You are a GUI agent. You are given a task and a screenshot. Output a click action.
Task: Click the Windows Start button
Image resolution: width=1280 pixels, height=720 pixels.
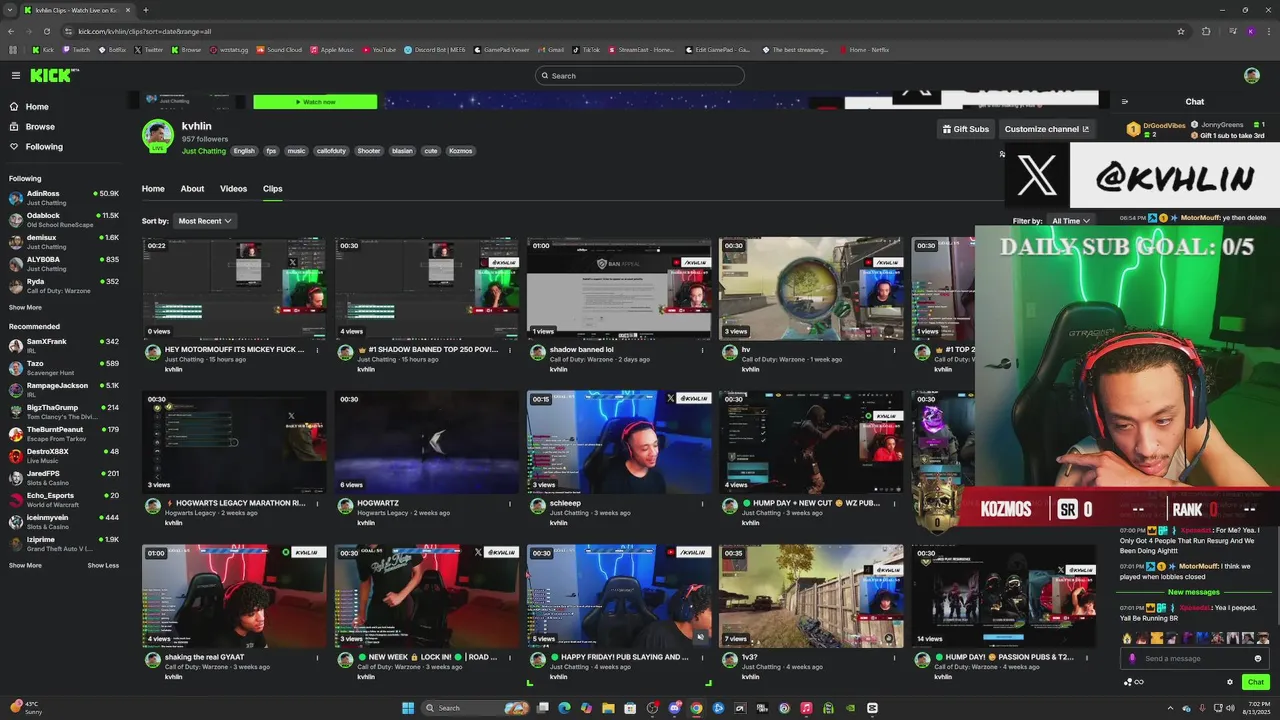(x=408, y=708)
